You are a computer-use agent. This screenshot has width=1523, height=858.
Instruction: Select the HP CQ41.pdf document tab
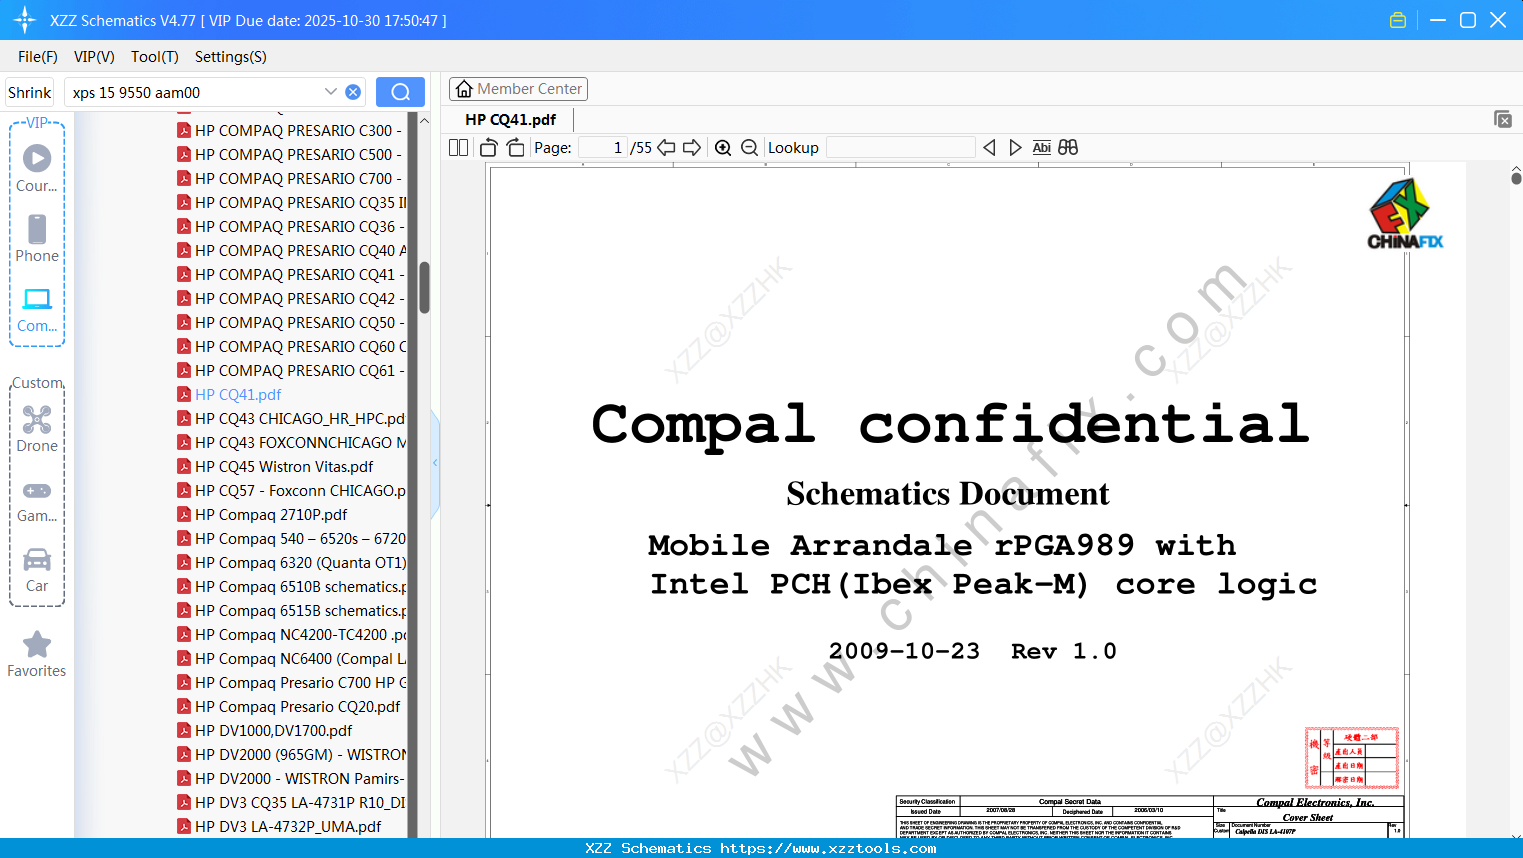[510, 119]
